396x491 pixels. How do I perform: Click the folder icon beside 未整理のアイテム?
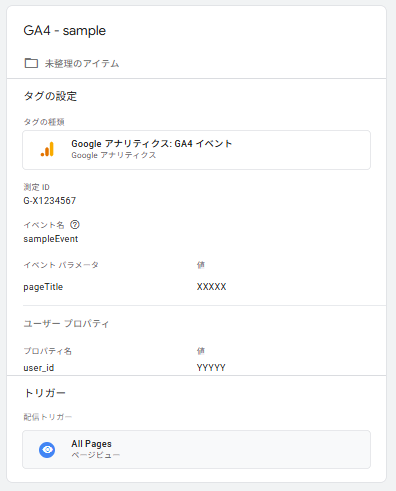click(x=31, y=63)
